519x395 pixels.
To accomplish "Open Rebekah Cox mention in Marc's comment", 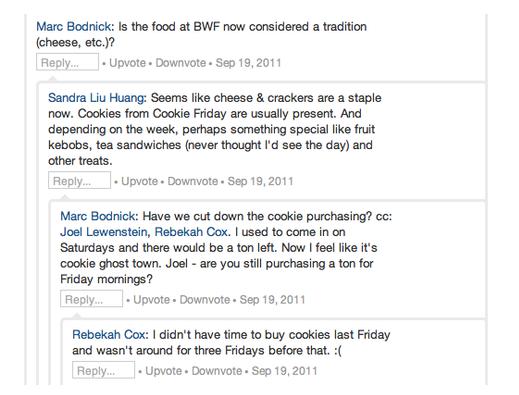I will click(x=191, y=232).
